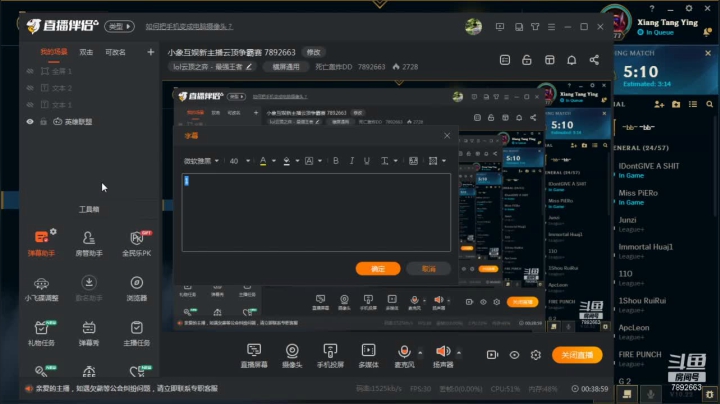The width and height of the screenshot is (720, 404).
Task: Select the 文本 2 source row
Action: [90, 88]
